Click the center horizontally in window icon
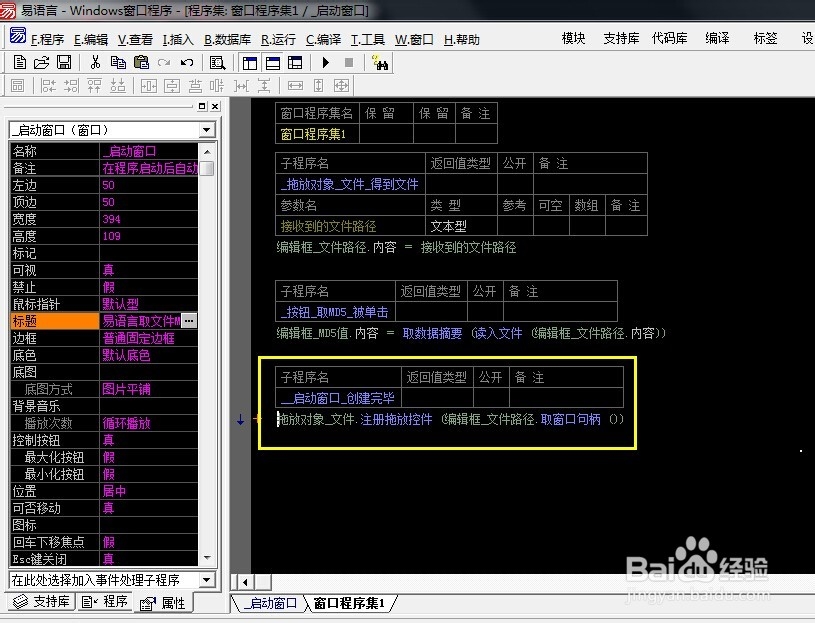 pos(149,86)
